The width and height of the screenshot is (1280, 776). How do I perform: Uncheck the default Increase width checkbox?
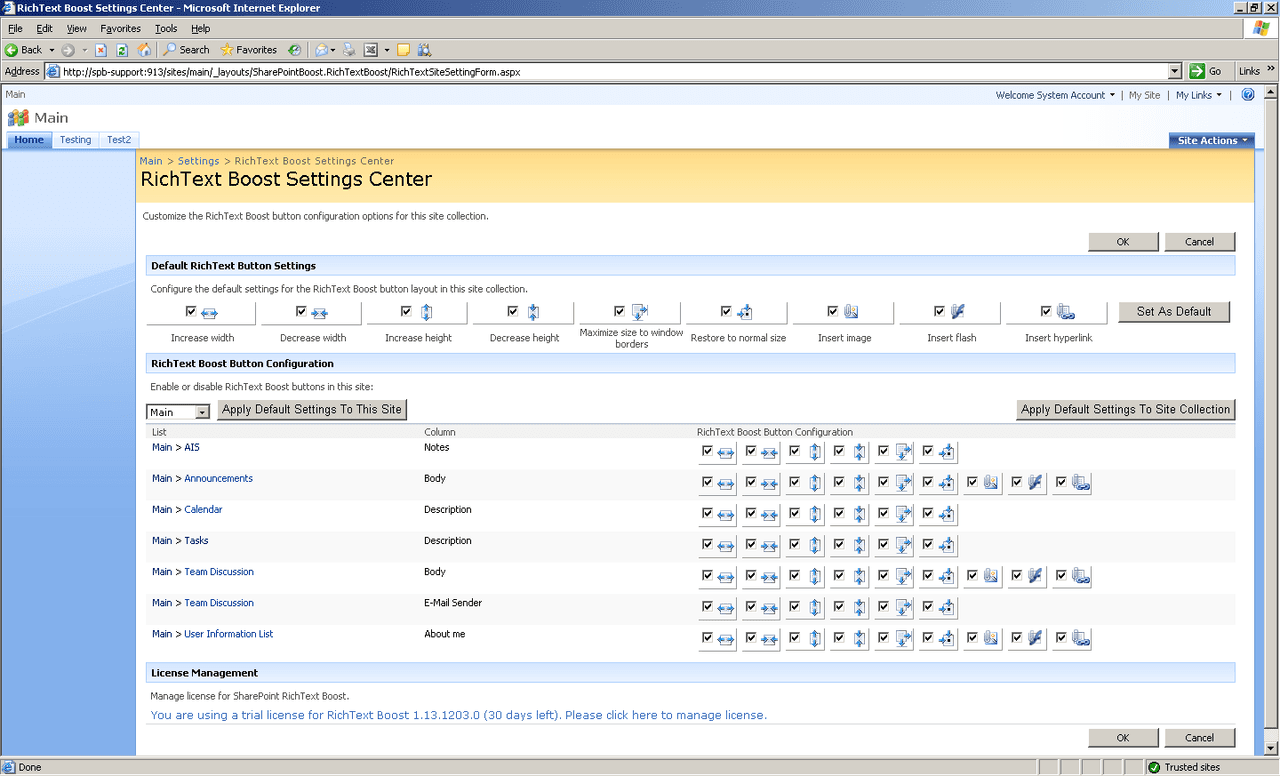click(191, 311)
